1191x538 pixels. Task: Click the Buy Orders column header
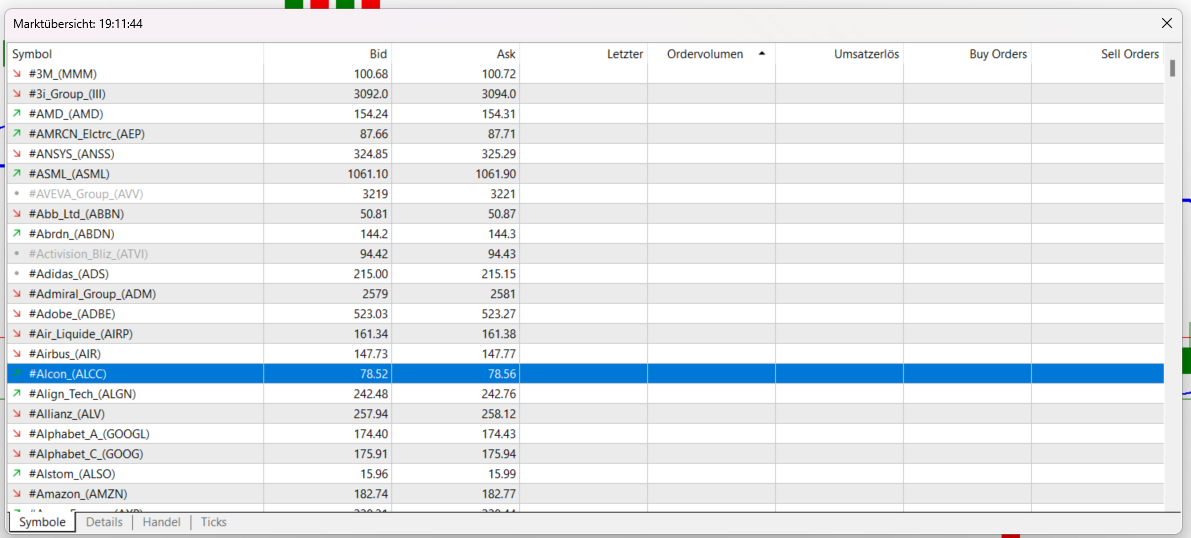[967, 55]
